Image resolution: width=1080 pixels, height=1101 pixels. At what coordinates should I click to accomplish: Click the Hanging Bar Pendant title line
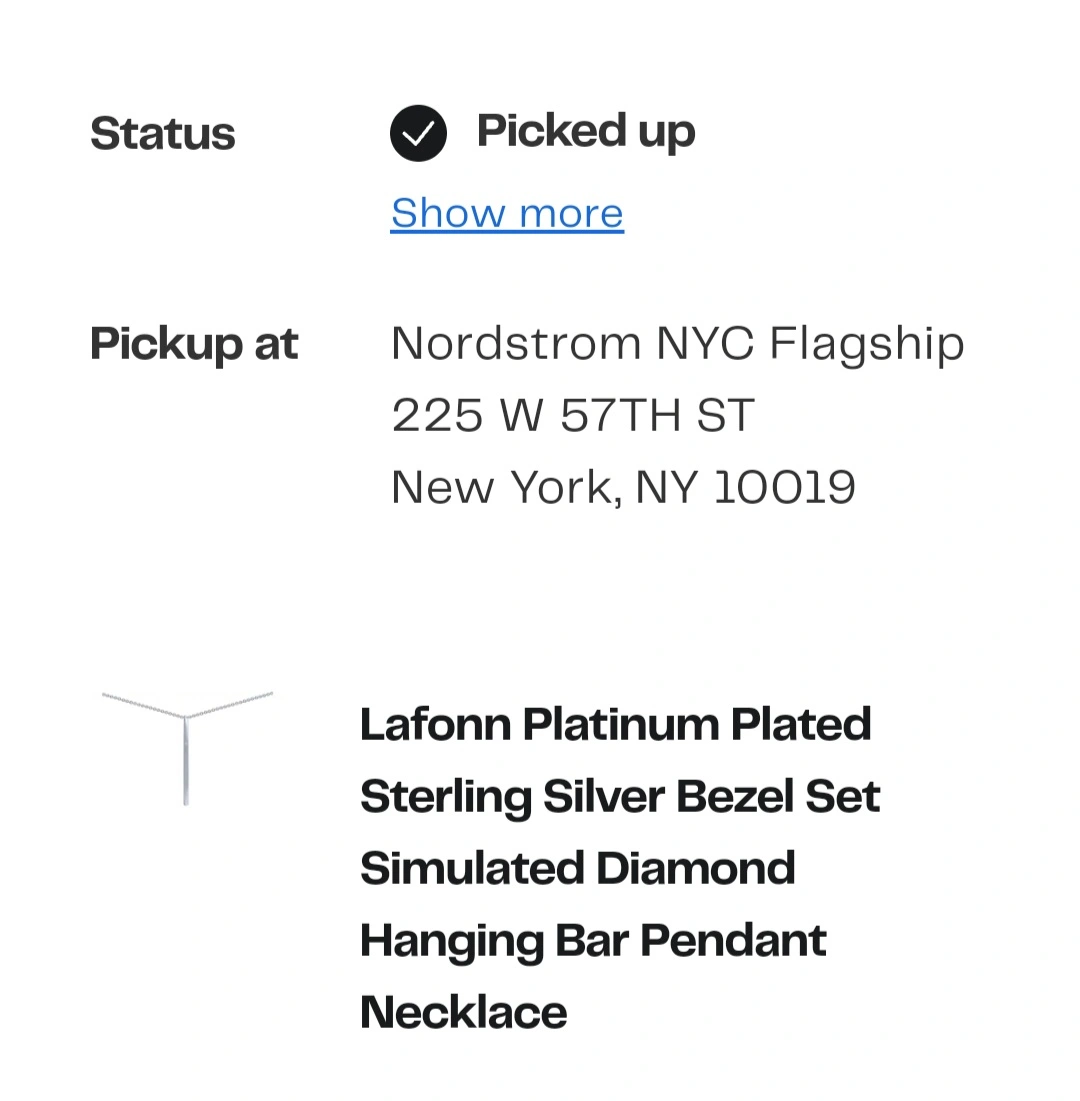pos(593,941)
